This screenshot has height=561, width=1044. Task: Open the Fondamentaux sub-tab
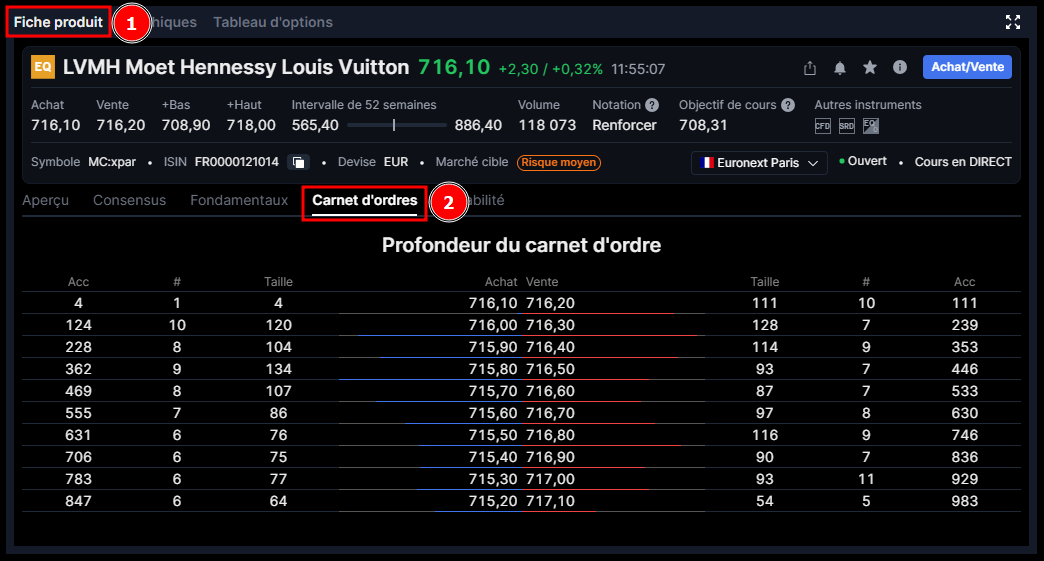pyautogui.click(x=239, y=200)
